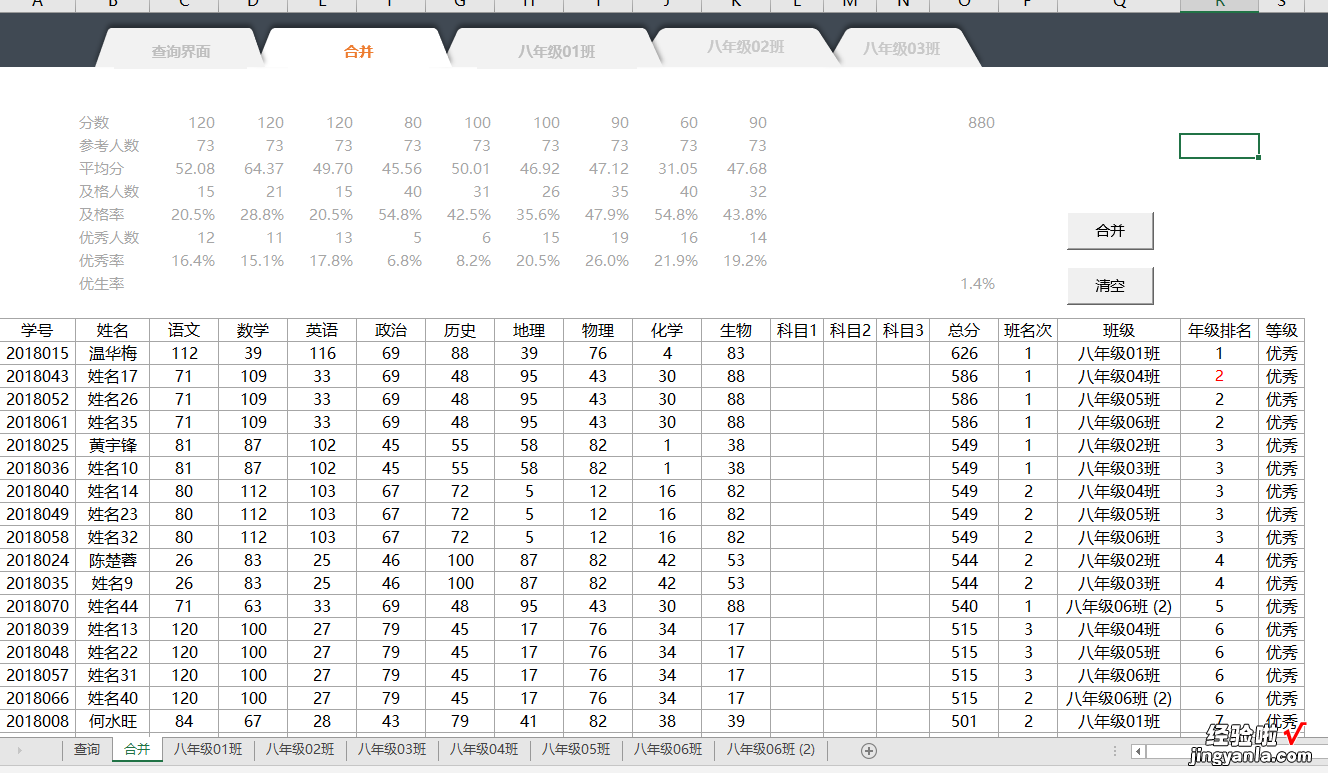Click the 分数 summary row label
Viewport: 1328px width, 773px height.
pos(94,122)
